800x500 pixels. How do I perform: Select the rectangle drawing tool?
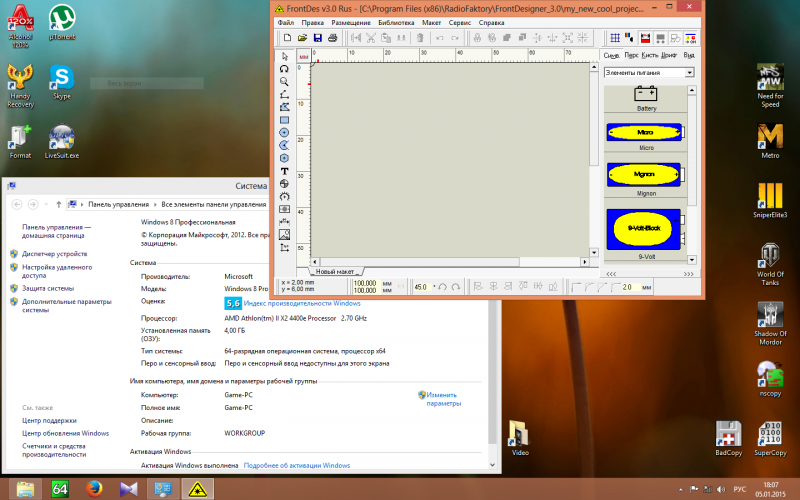285,119
